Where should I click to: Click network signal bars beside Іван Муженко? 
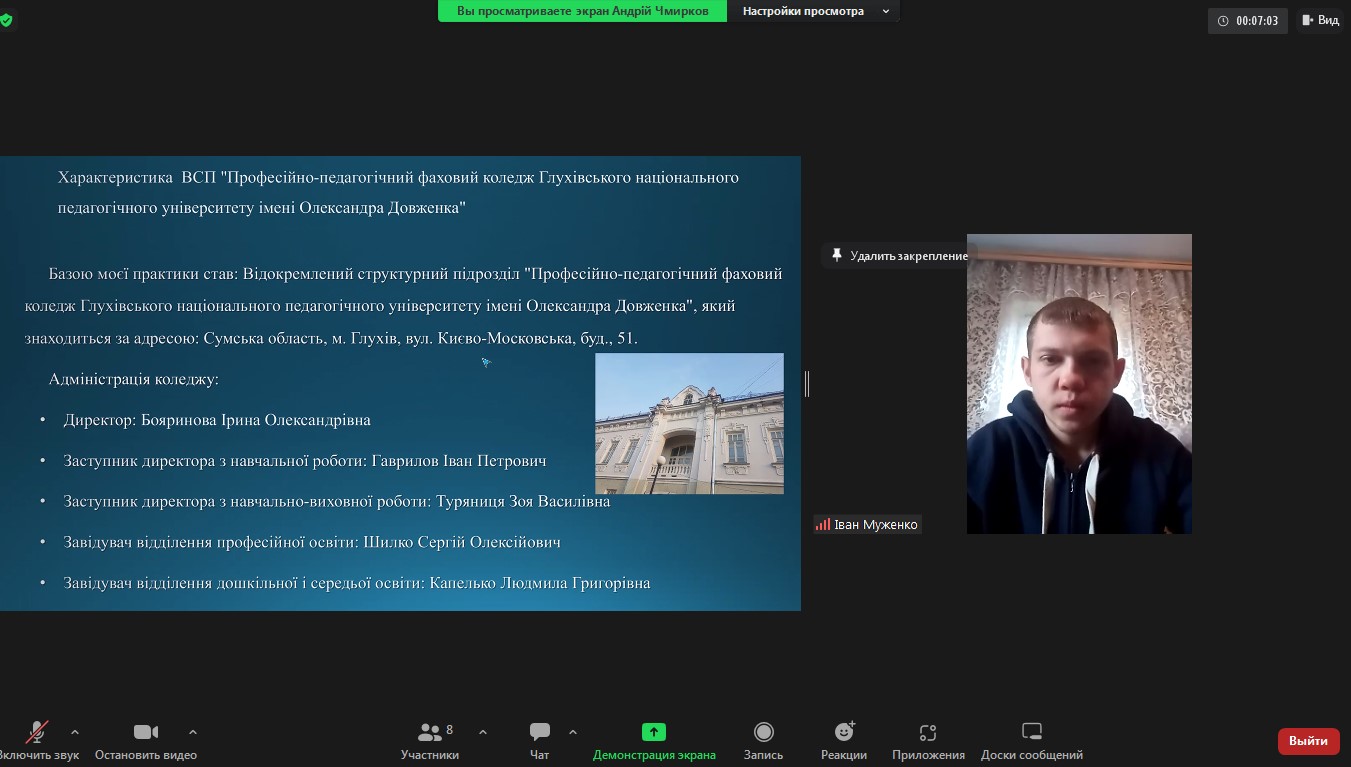point(823,524)
